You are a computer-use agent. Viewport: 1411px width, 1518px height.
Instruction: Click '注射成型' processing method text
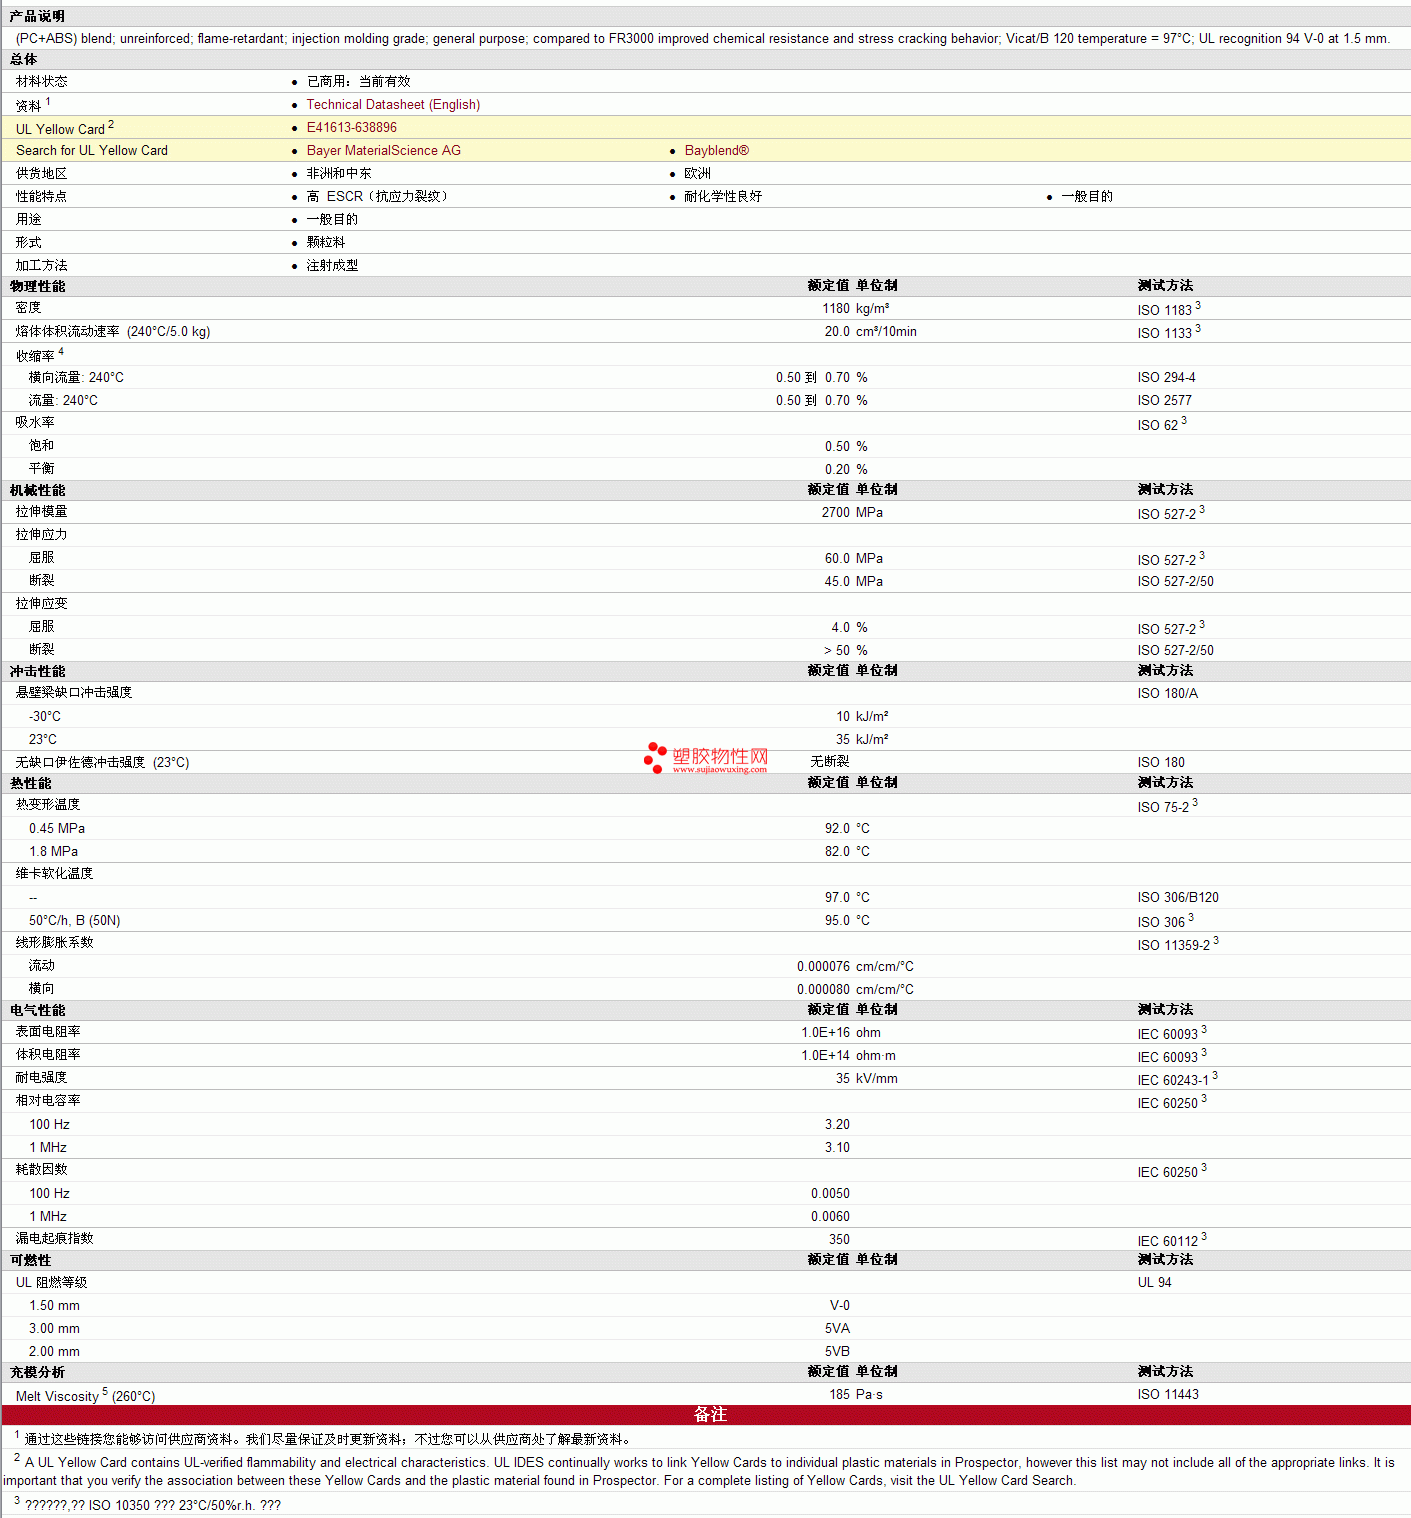tap(332, 265)
